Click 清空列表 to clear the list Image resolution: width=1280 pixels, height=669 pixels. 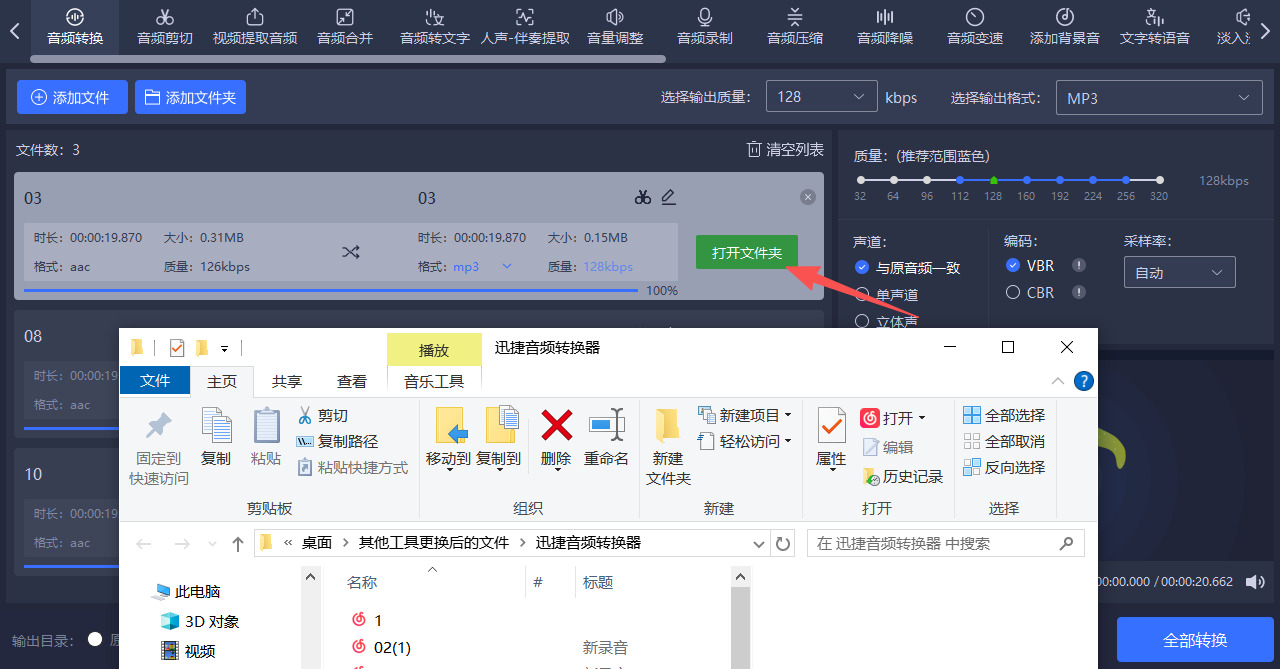785,149
